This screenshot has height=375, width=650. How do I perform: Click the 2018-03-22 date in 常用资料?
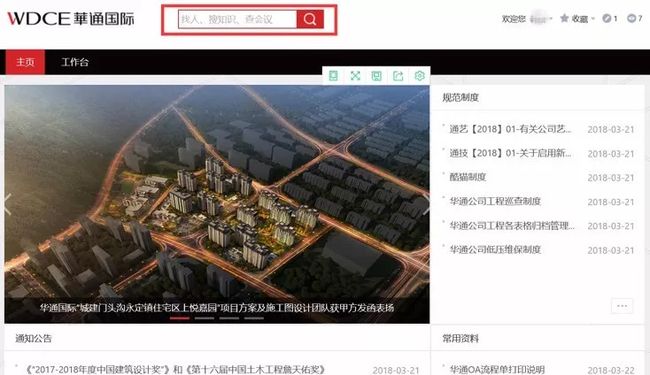tap(611, 370)
